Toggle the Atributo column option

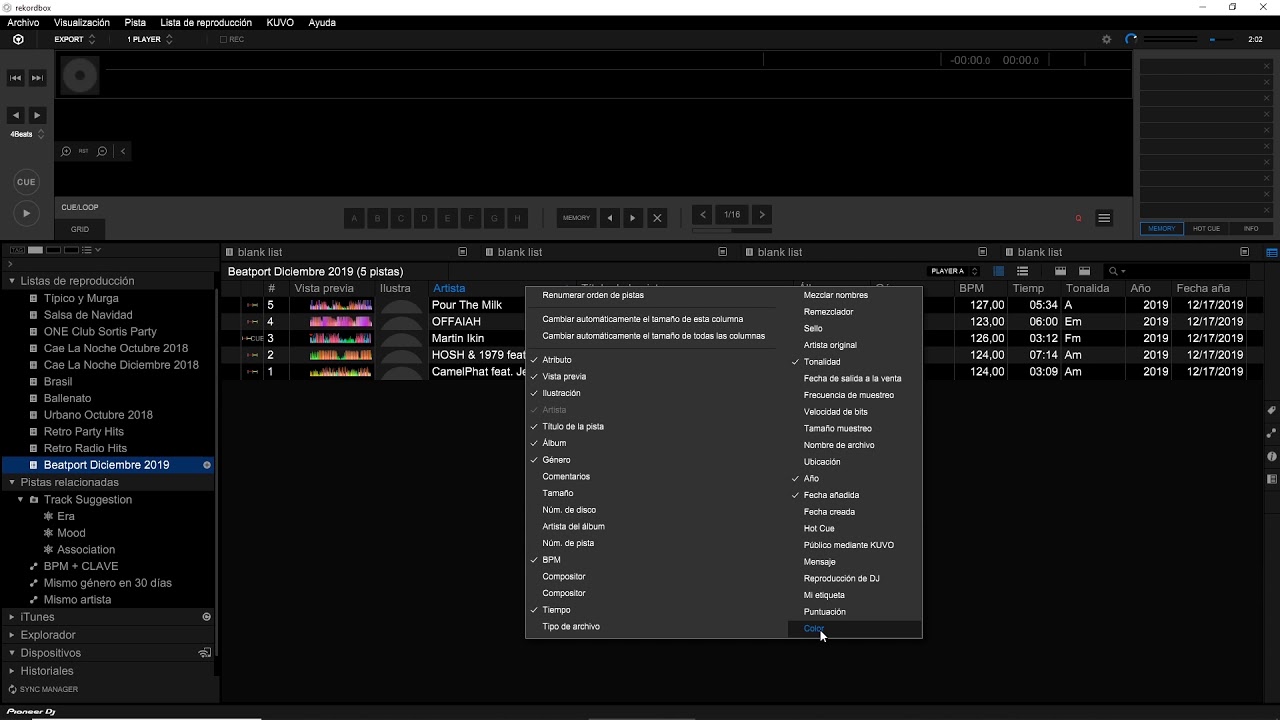557,360
